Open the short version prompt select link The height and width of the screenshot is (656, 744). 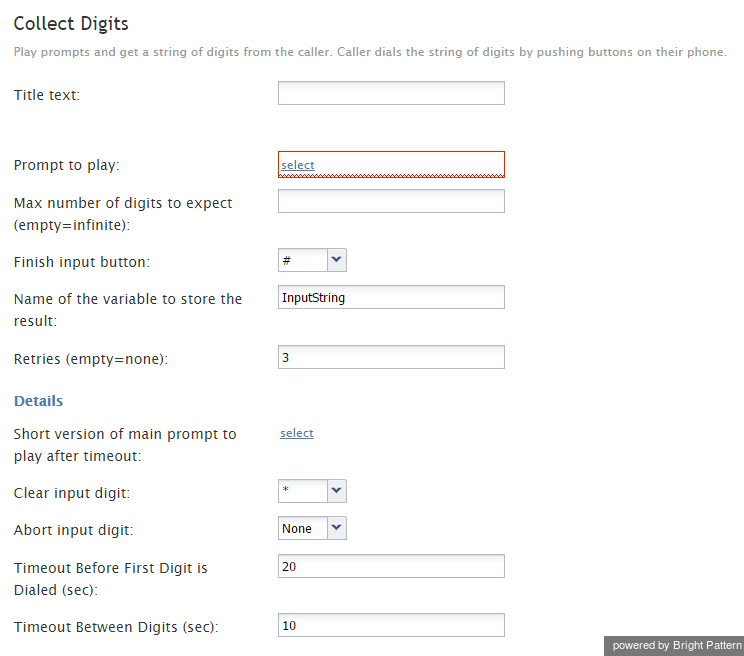click(297, 433)
